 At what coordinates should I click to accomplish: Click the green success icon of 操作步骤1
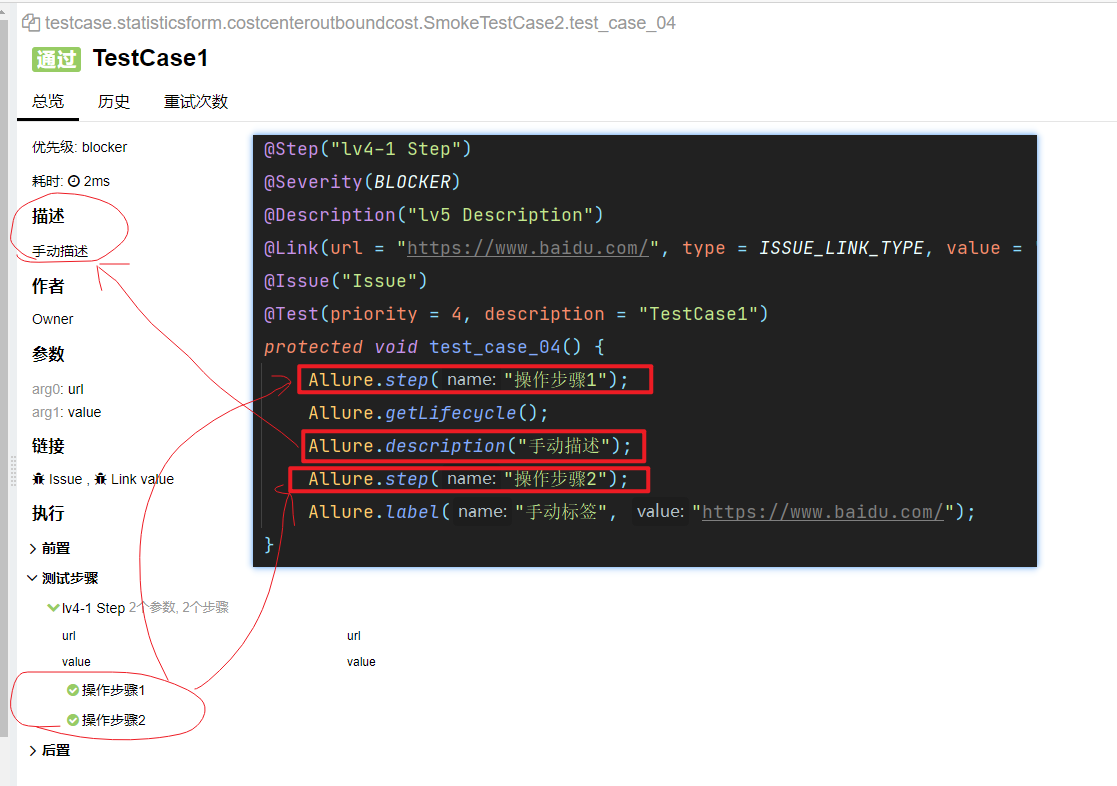pyautogui.click(x=71, y=689)
